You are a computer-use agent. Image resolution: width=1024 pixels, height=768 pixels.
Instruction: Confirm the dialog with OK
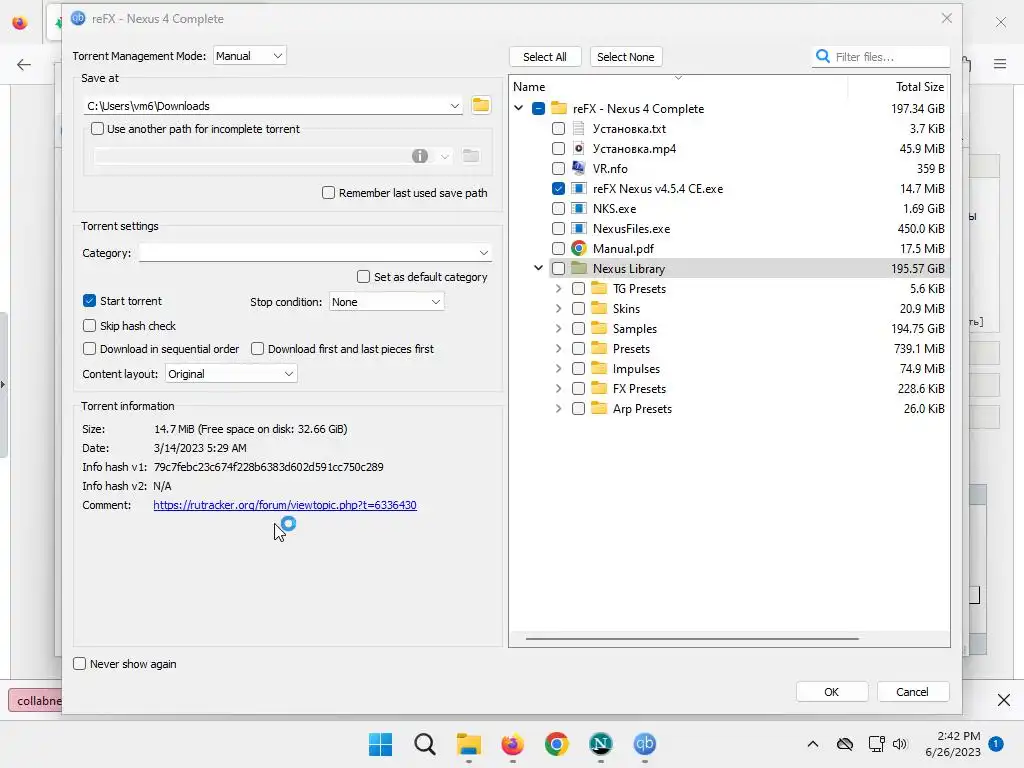click(831, 692)
